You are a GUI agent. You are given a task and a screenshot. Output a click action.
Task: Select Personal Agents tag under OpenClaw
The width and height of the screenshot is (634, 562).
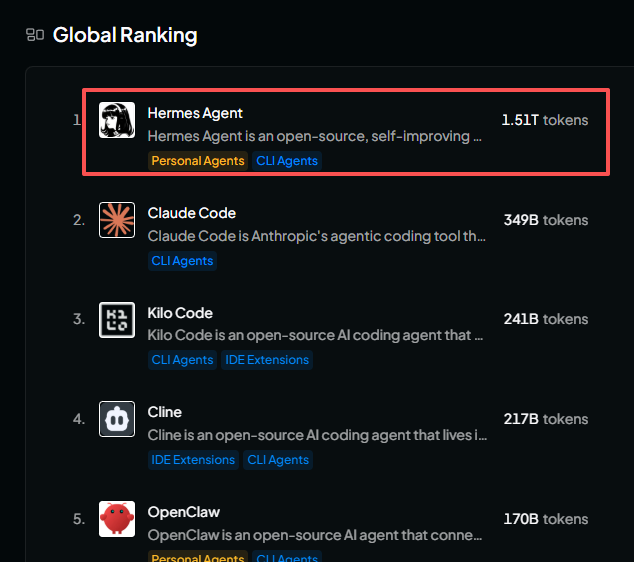(198, 556)
